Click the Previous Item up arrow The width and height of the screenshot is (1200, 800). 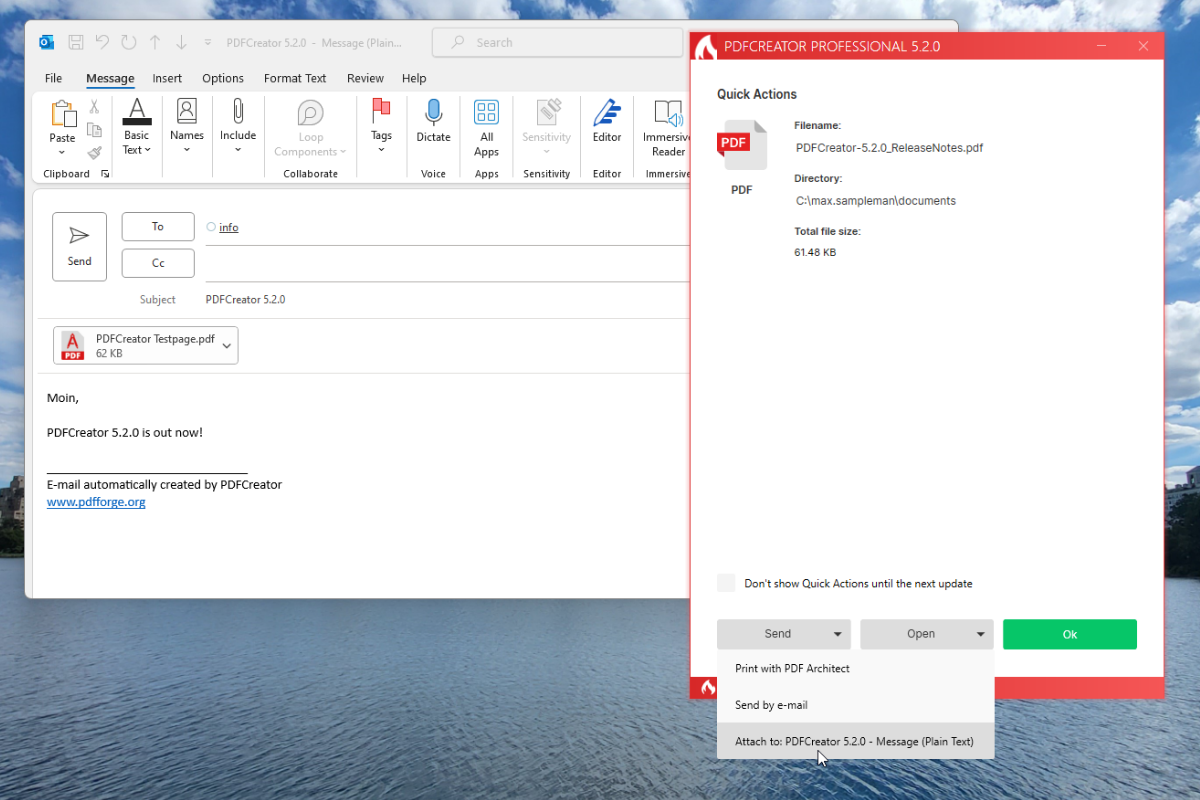coord(155,42)
